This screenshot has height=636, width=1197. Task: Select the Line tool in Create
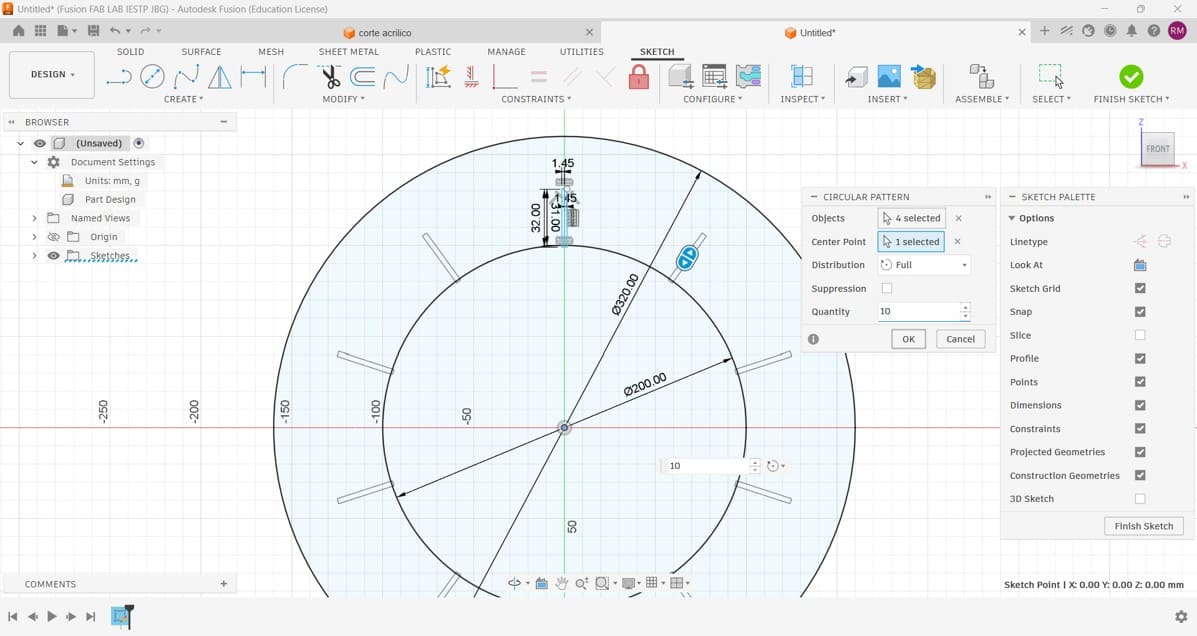coord(119,77)
